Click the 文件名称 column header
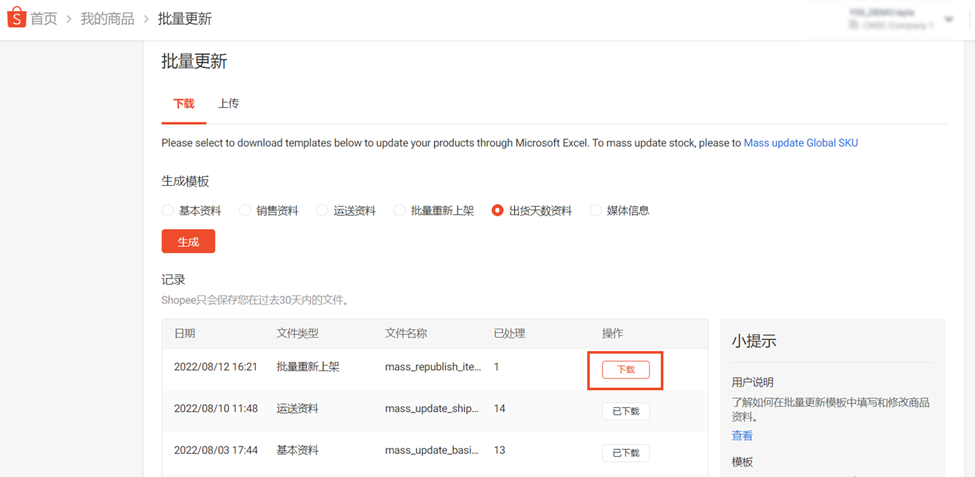Image resolution: width=975 pixels, height=477 pixels. tap(406, 333)
